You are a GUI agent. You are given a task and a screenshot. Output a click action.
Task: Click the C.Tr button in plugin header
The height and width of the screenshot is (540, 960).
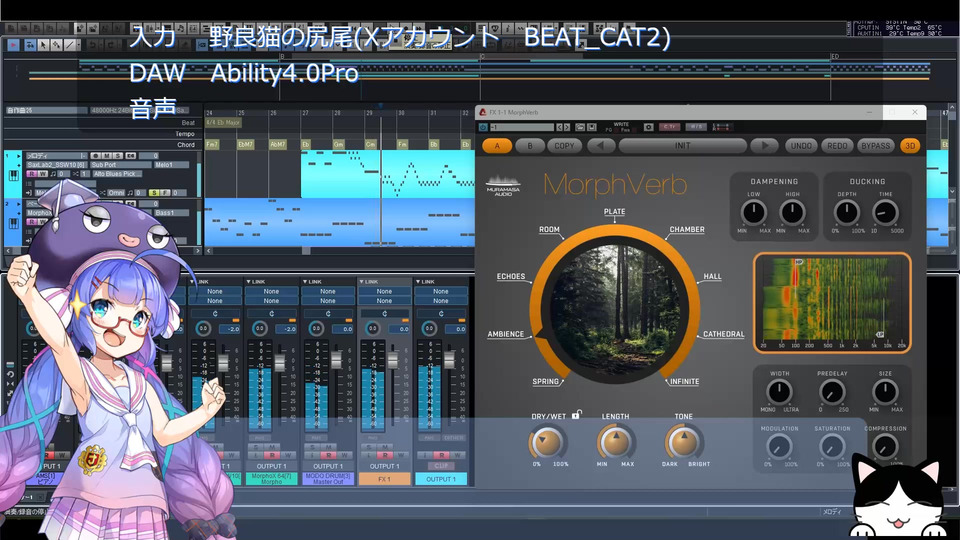670,127
